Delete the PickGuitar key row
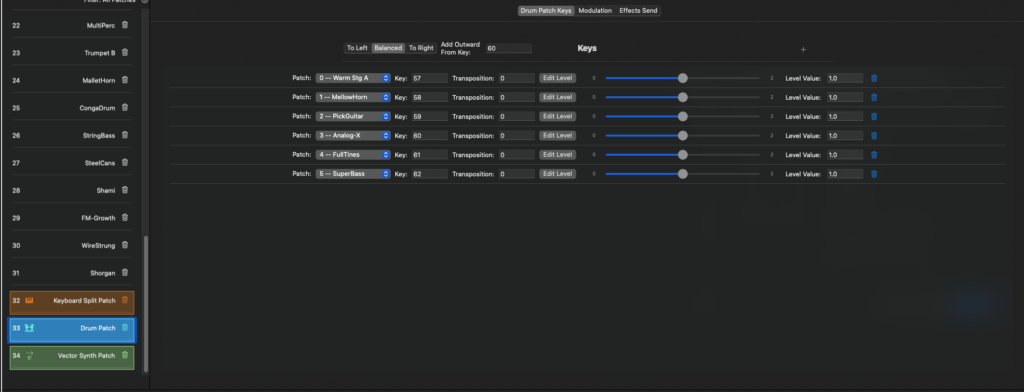 (x=874, y=116)
